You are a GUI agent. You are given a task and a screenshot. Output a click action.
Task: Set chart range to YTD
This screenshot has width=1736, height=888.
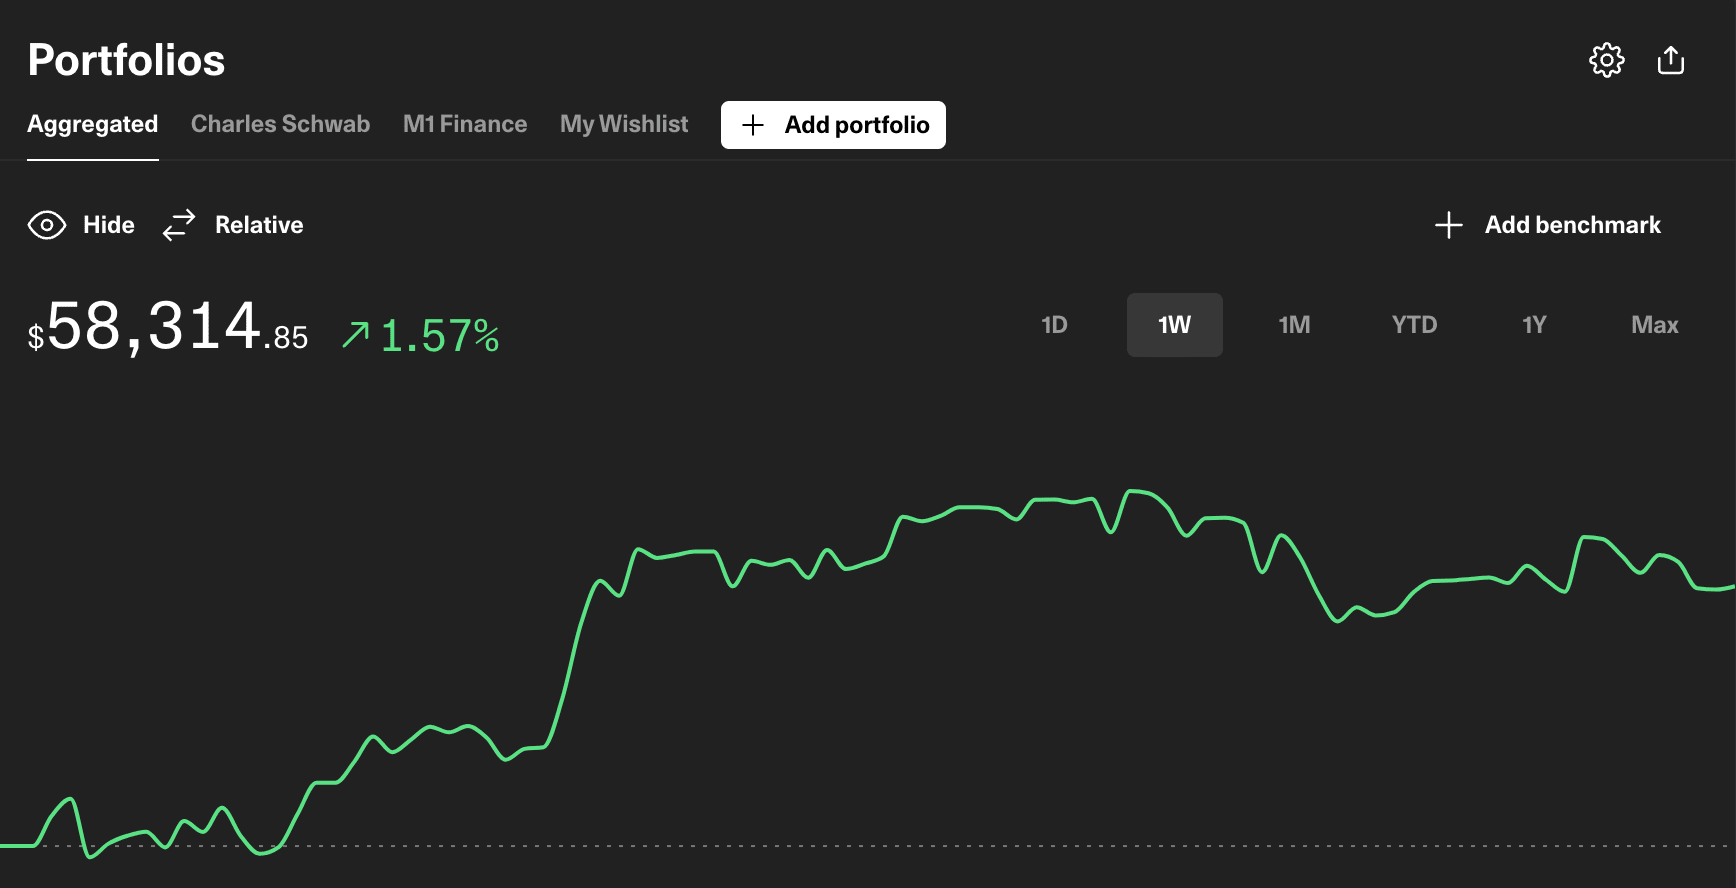coord(1414,325)
